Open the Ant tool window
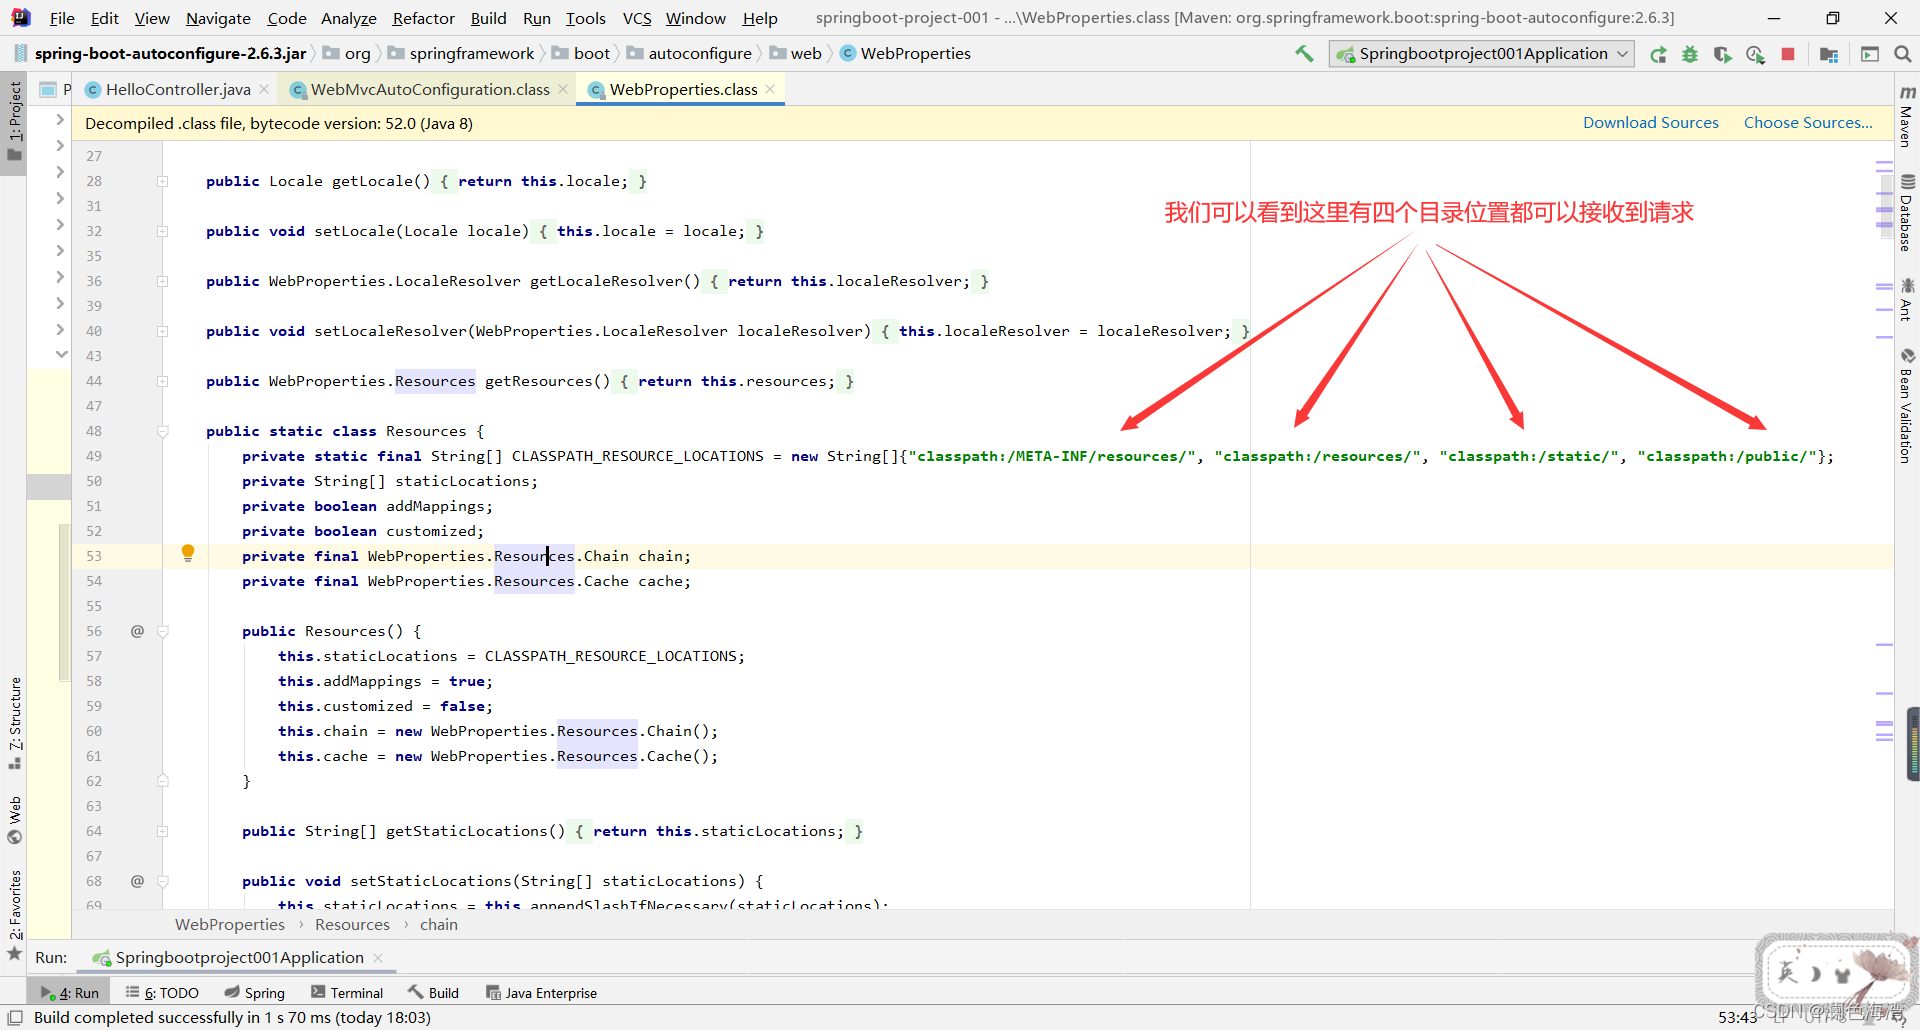The image size is (1920, 1030). (x=1907, y=299)
